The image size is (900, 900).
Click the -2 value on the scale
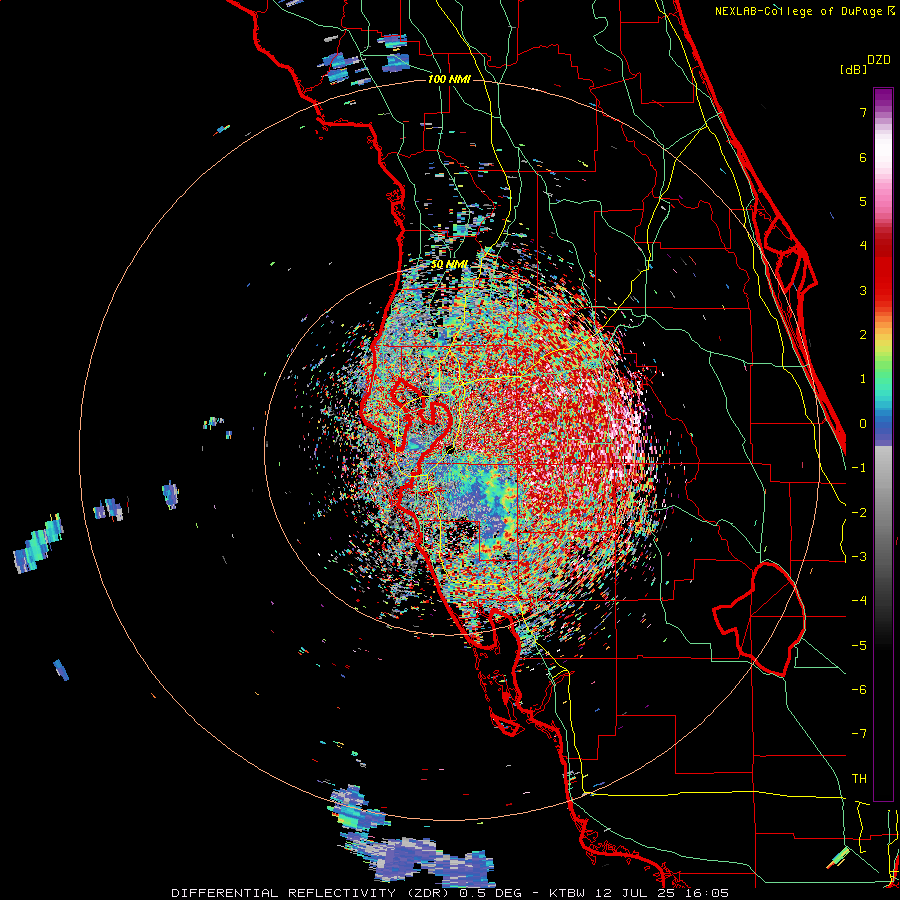(x=859, y=513)
